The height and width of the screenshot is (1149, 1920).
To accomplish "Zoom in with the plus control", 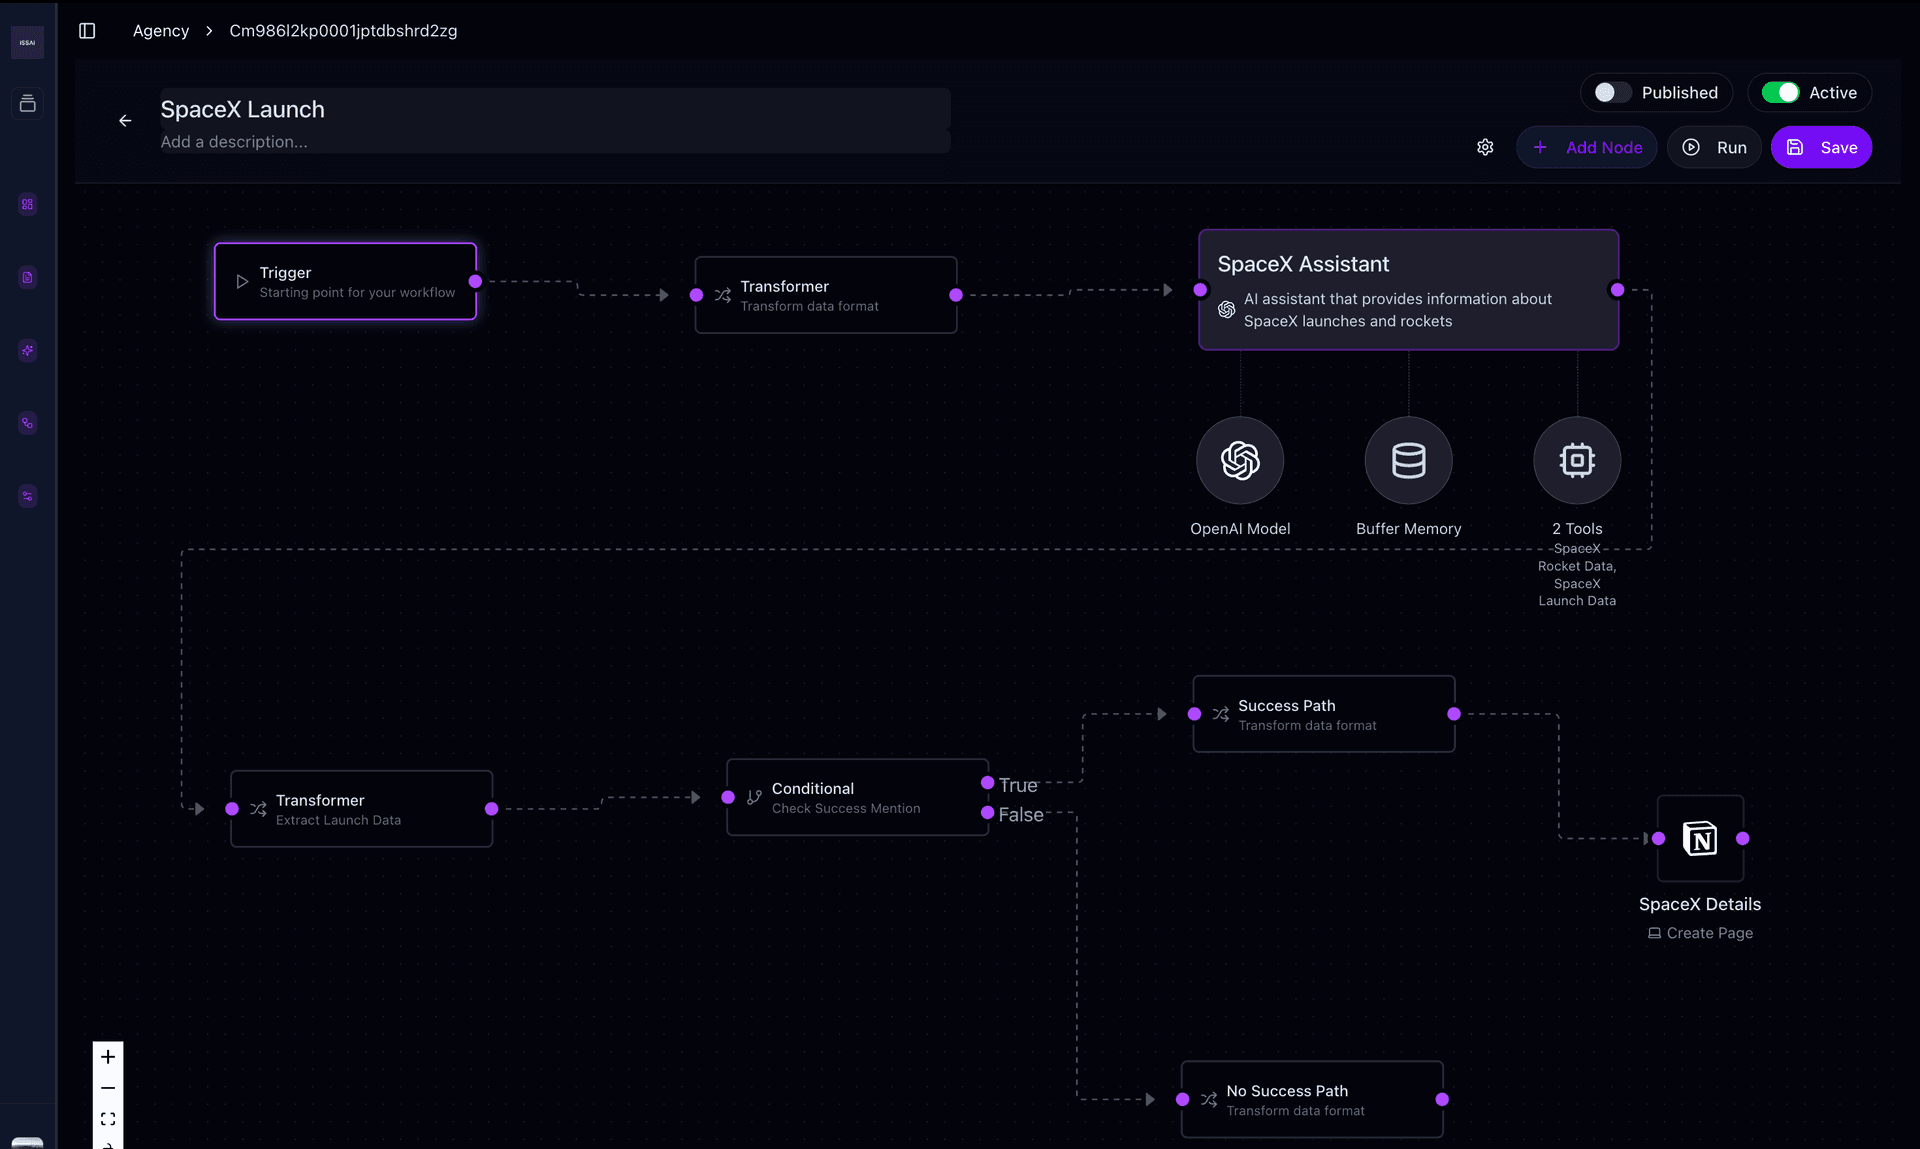I will click(108, 1056).
